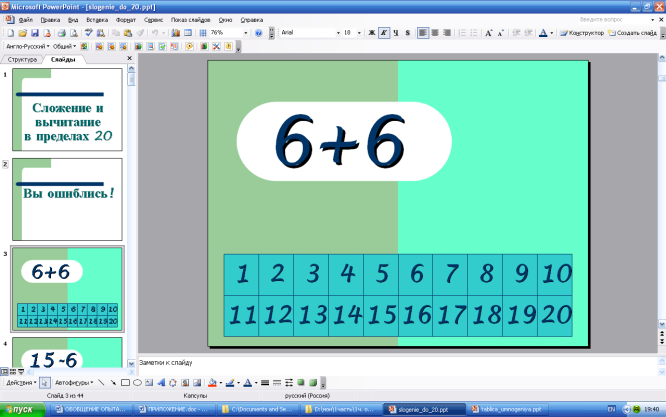Click the Increase font size icon
The width and height of the screenshot is (666, 417).
[488, 33]
